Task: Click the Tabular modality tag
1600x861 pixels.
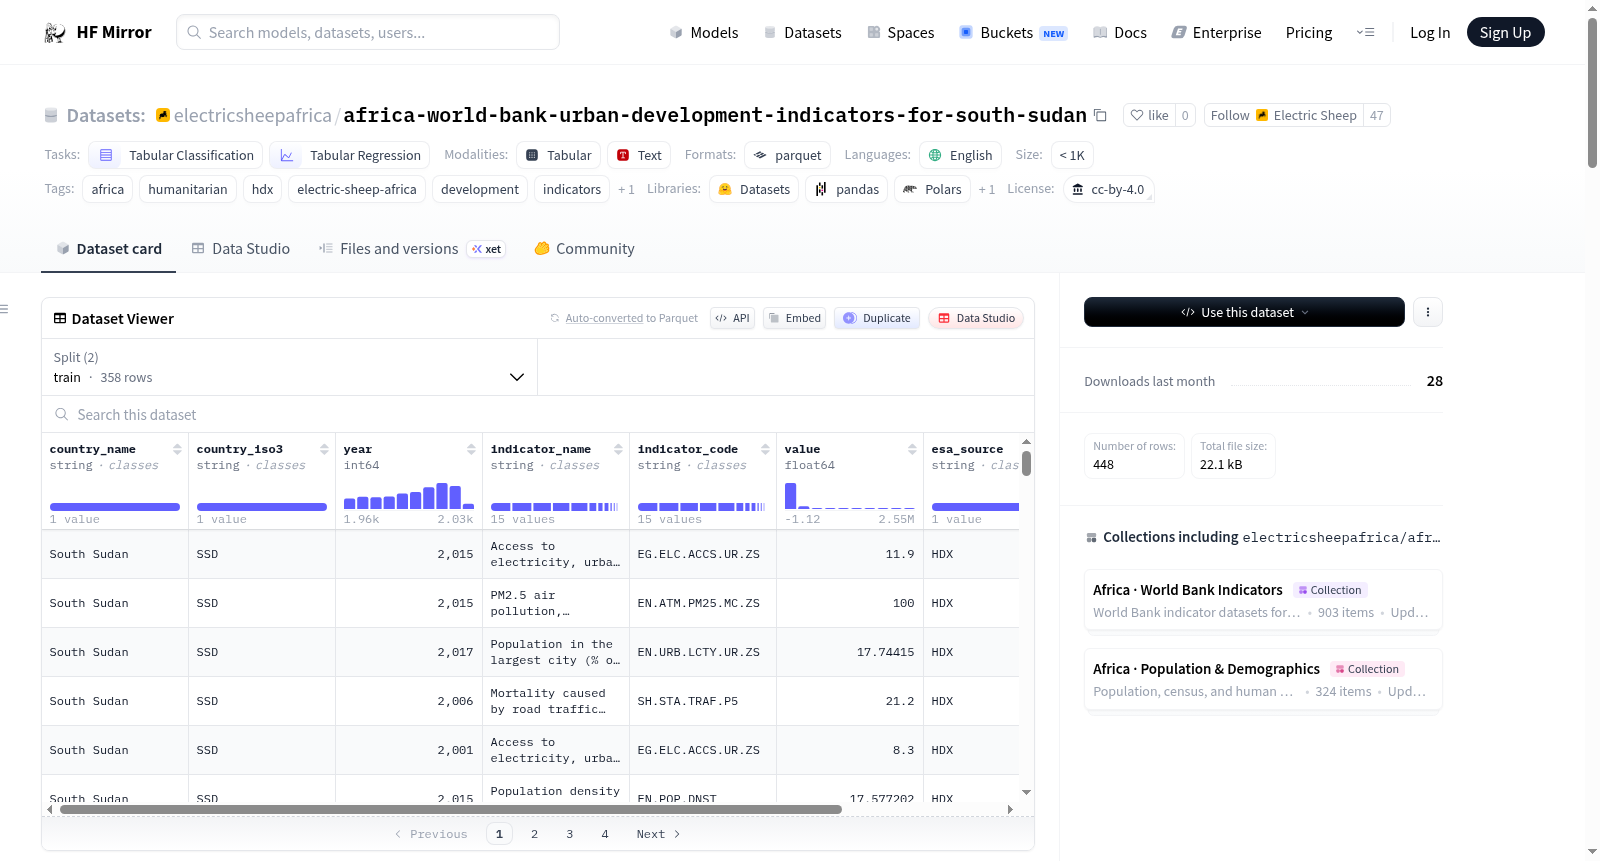Action: [x=559, y=155]
